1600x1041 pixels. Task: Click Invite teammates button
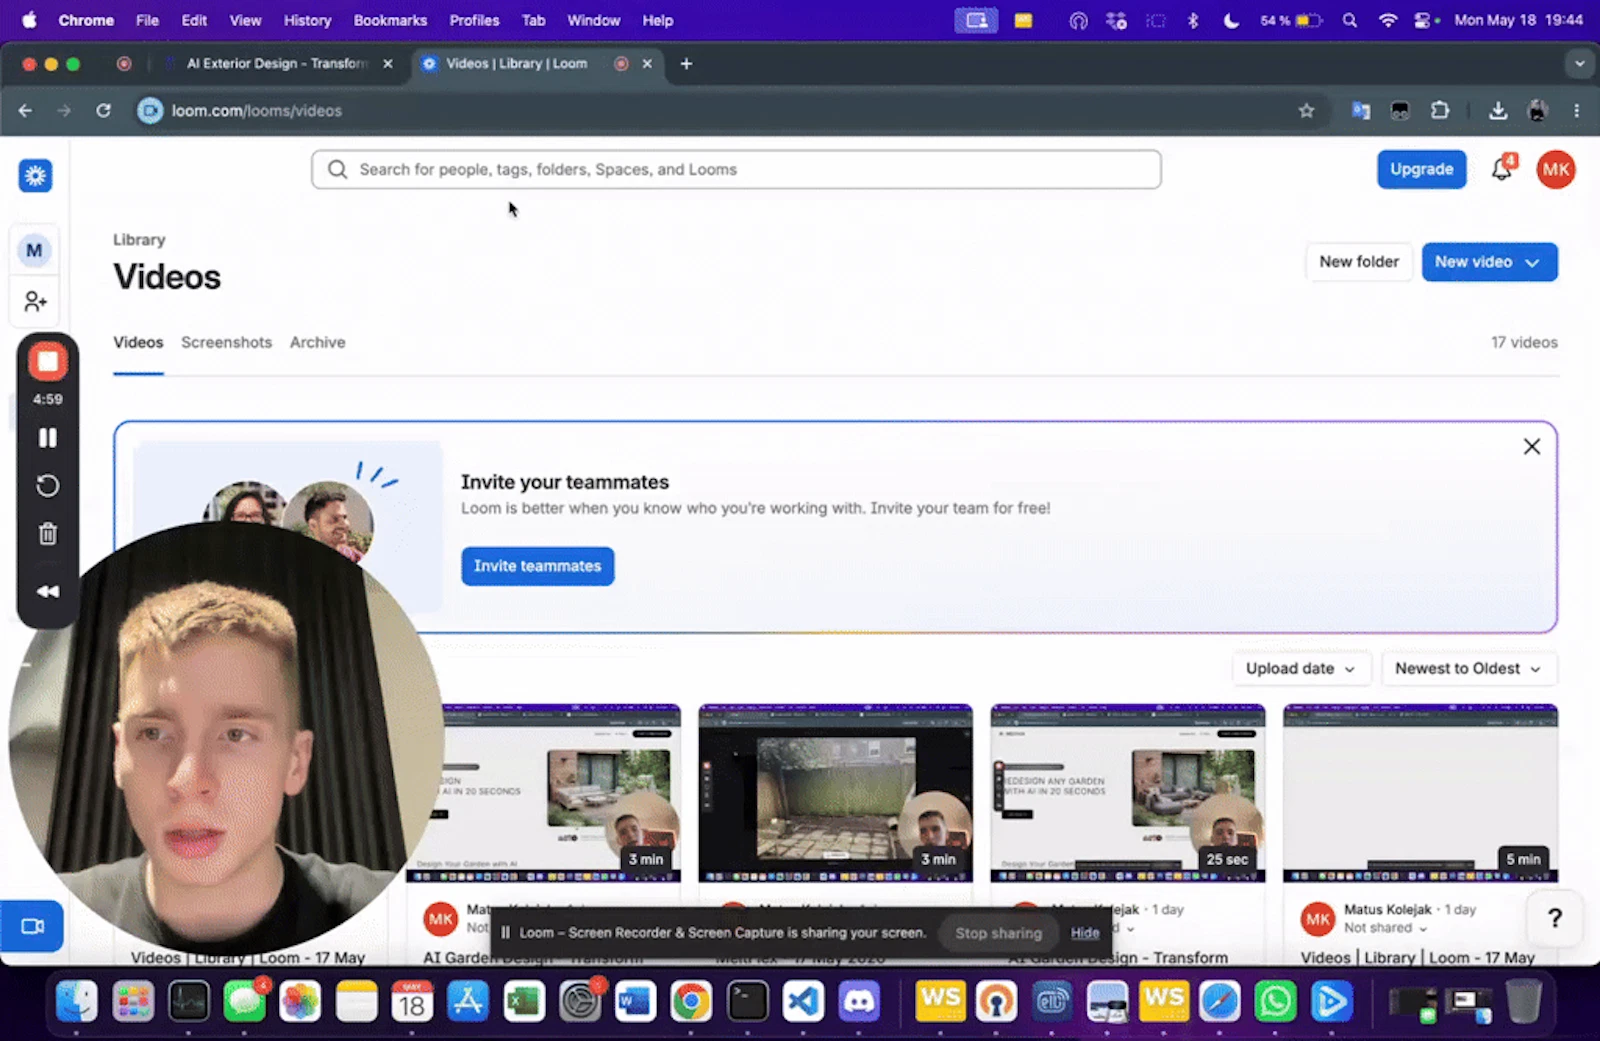click(x=537, y=566)
